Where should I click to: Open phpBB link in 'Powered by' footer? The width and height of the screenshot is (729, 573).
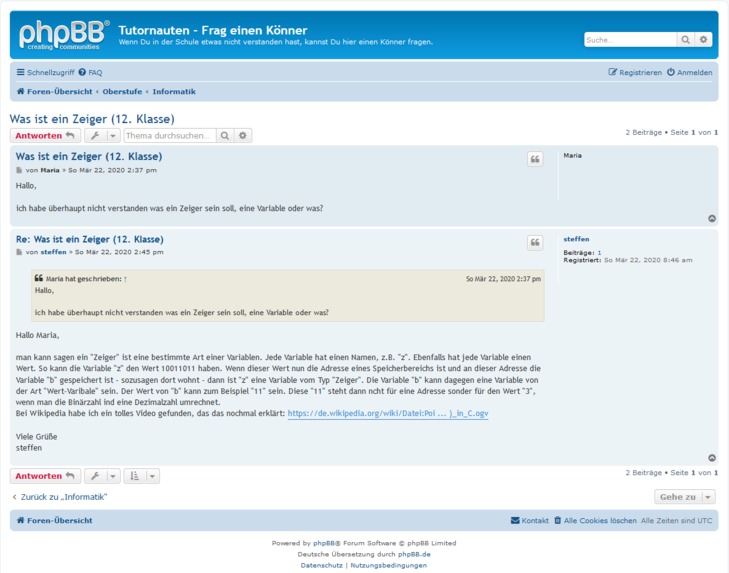(x=324, y=543)
